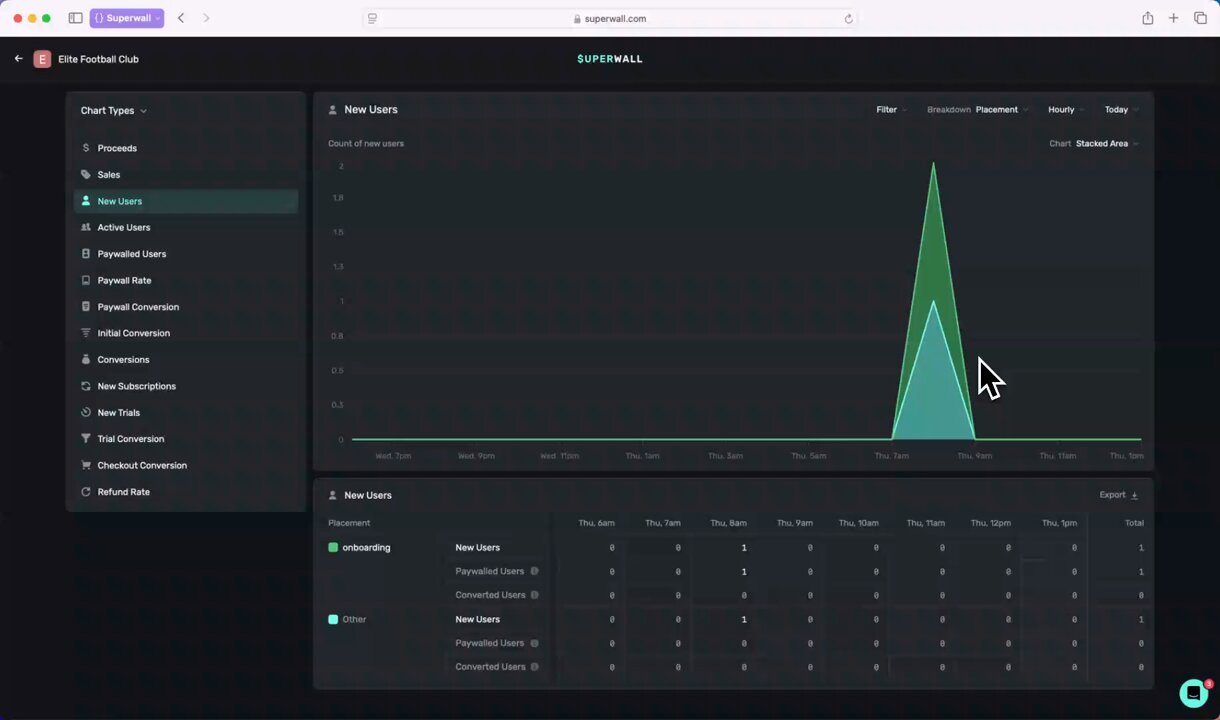Click the icon beside New Subscriptions
The width and height of the screenshot is (1220, 720).
click(86, 386)
